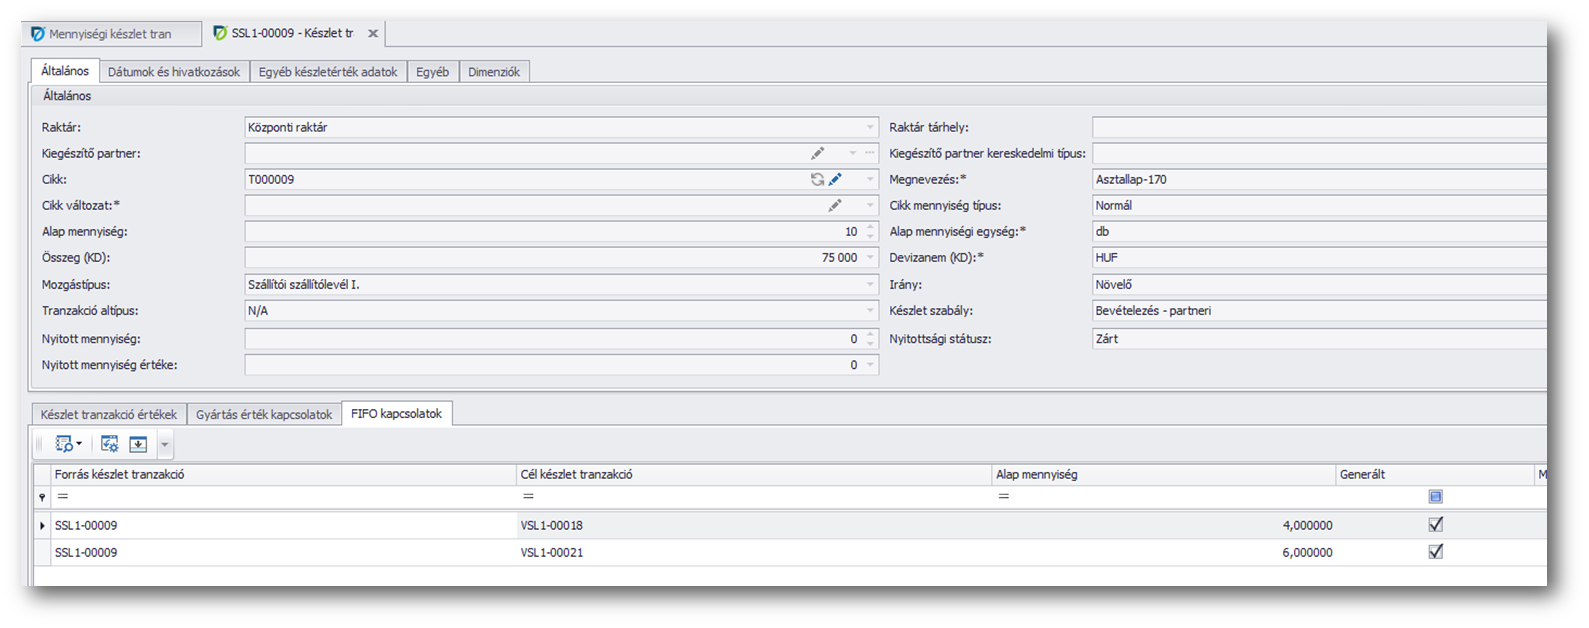Click the ellipsis button in Kiegészítő partner field

coord(870,154)
